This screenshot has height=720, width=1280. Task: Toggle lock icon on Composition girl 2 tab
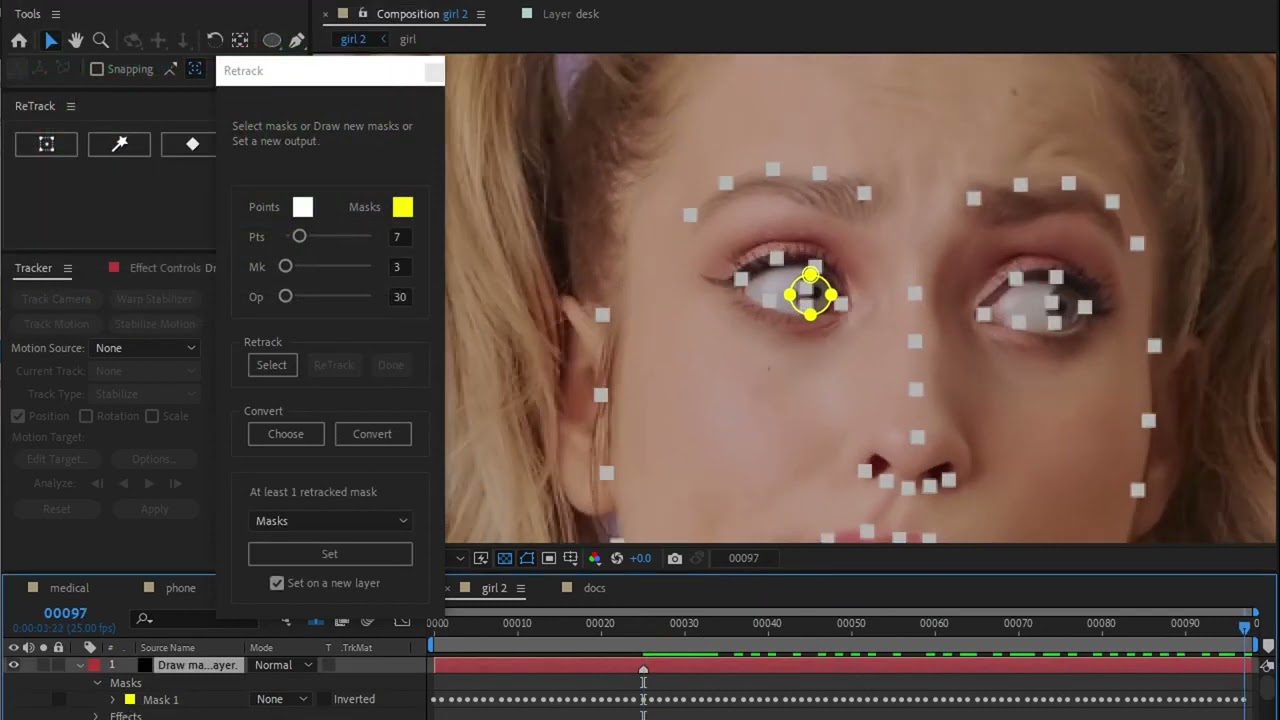click(x=364, y=14)
